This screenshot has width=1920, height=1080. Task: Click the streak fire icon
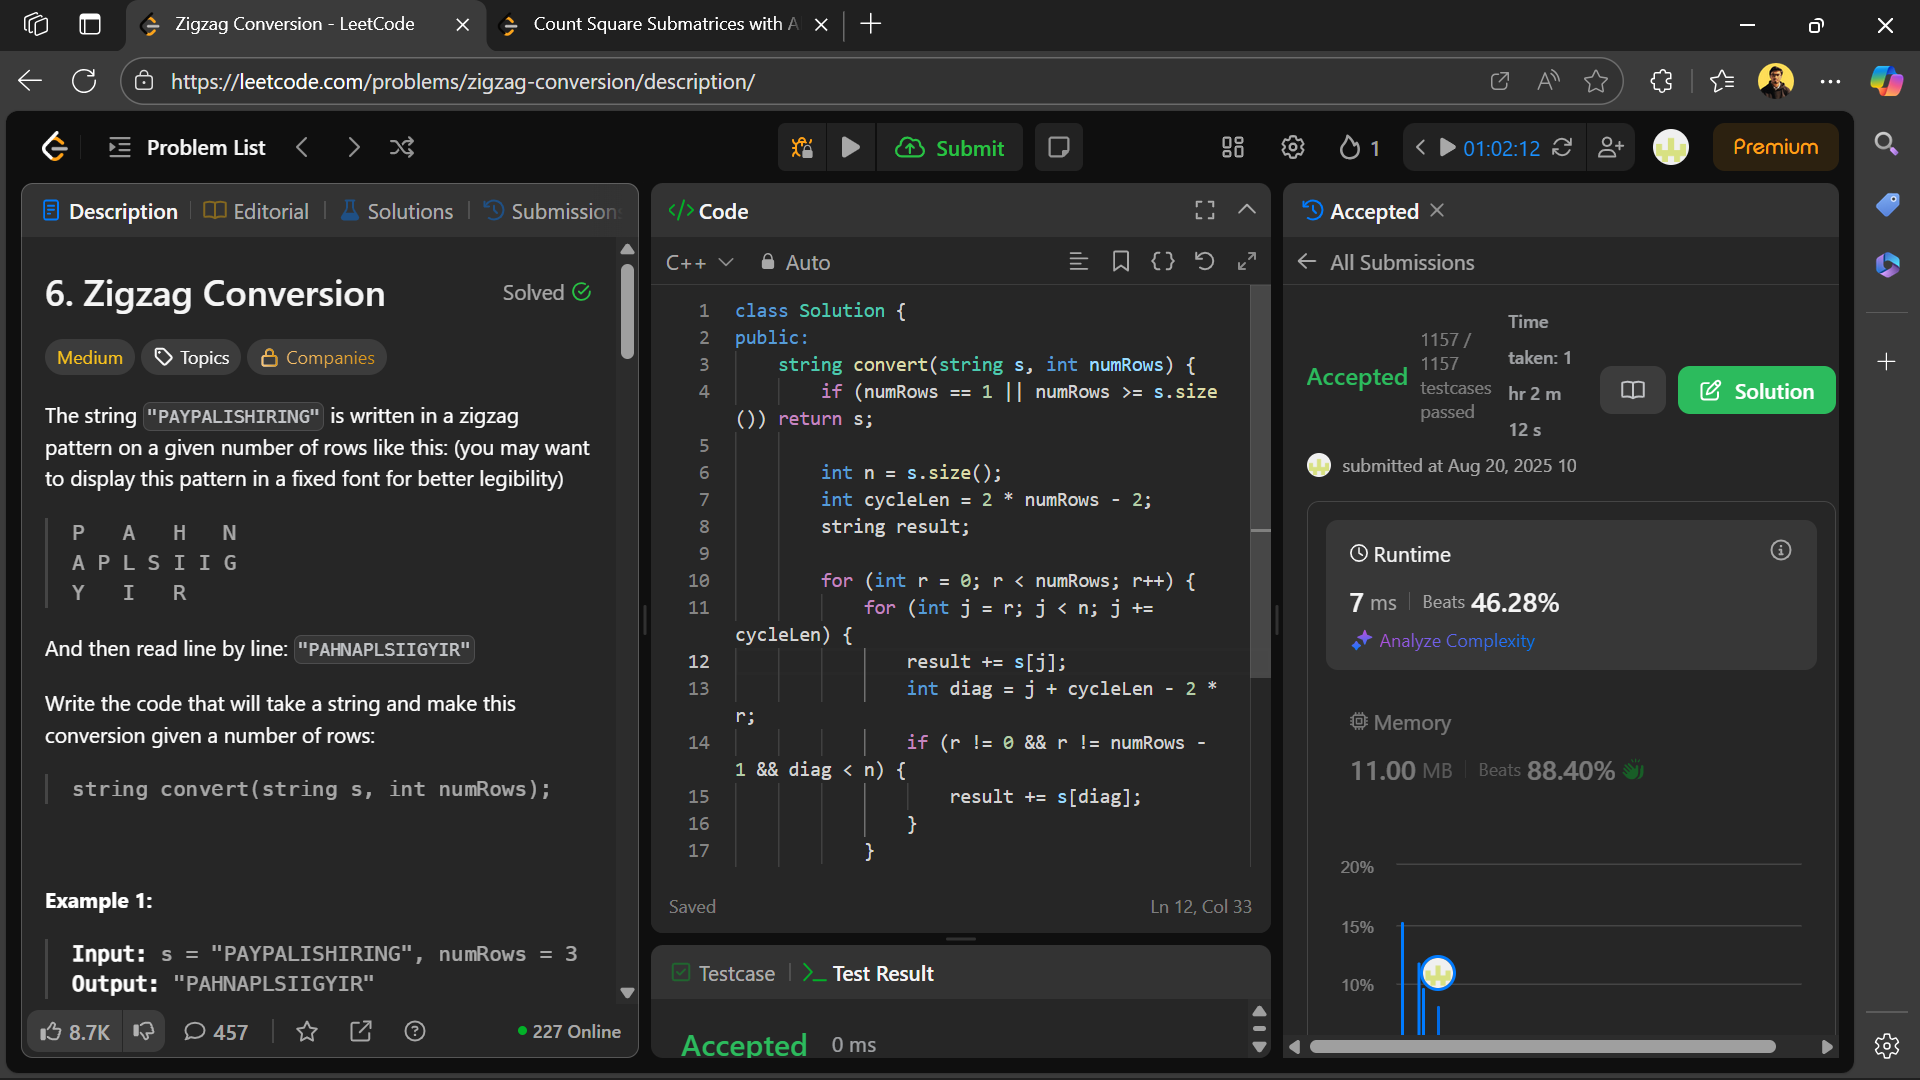pyautogui.click(x=1350, y=148)
